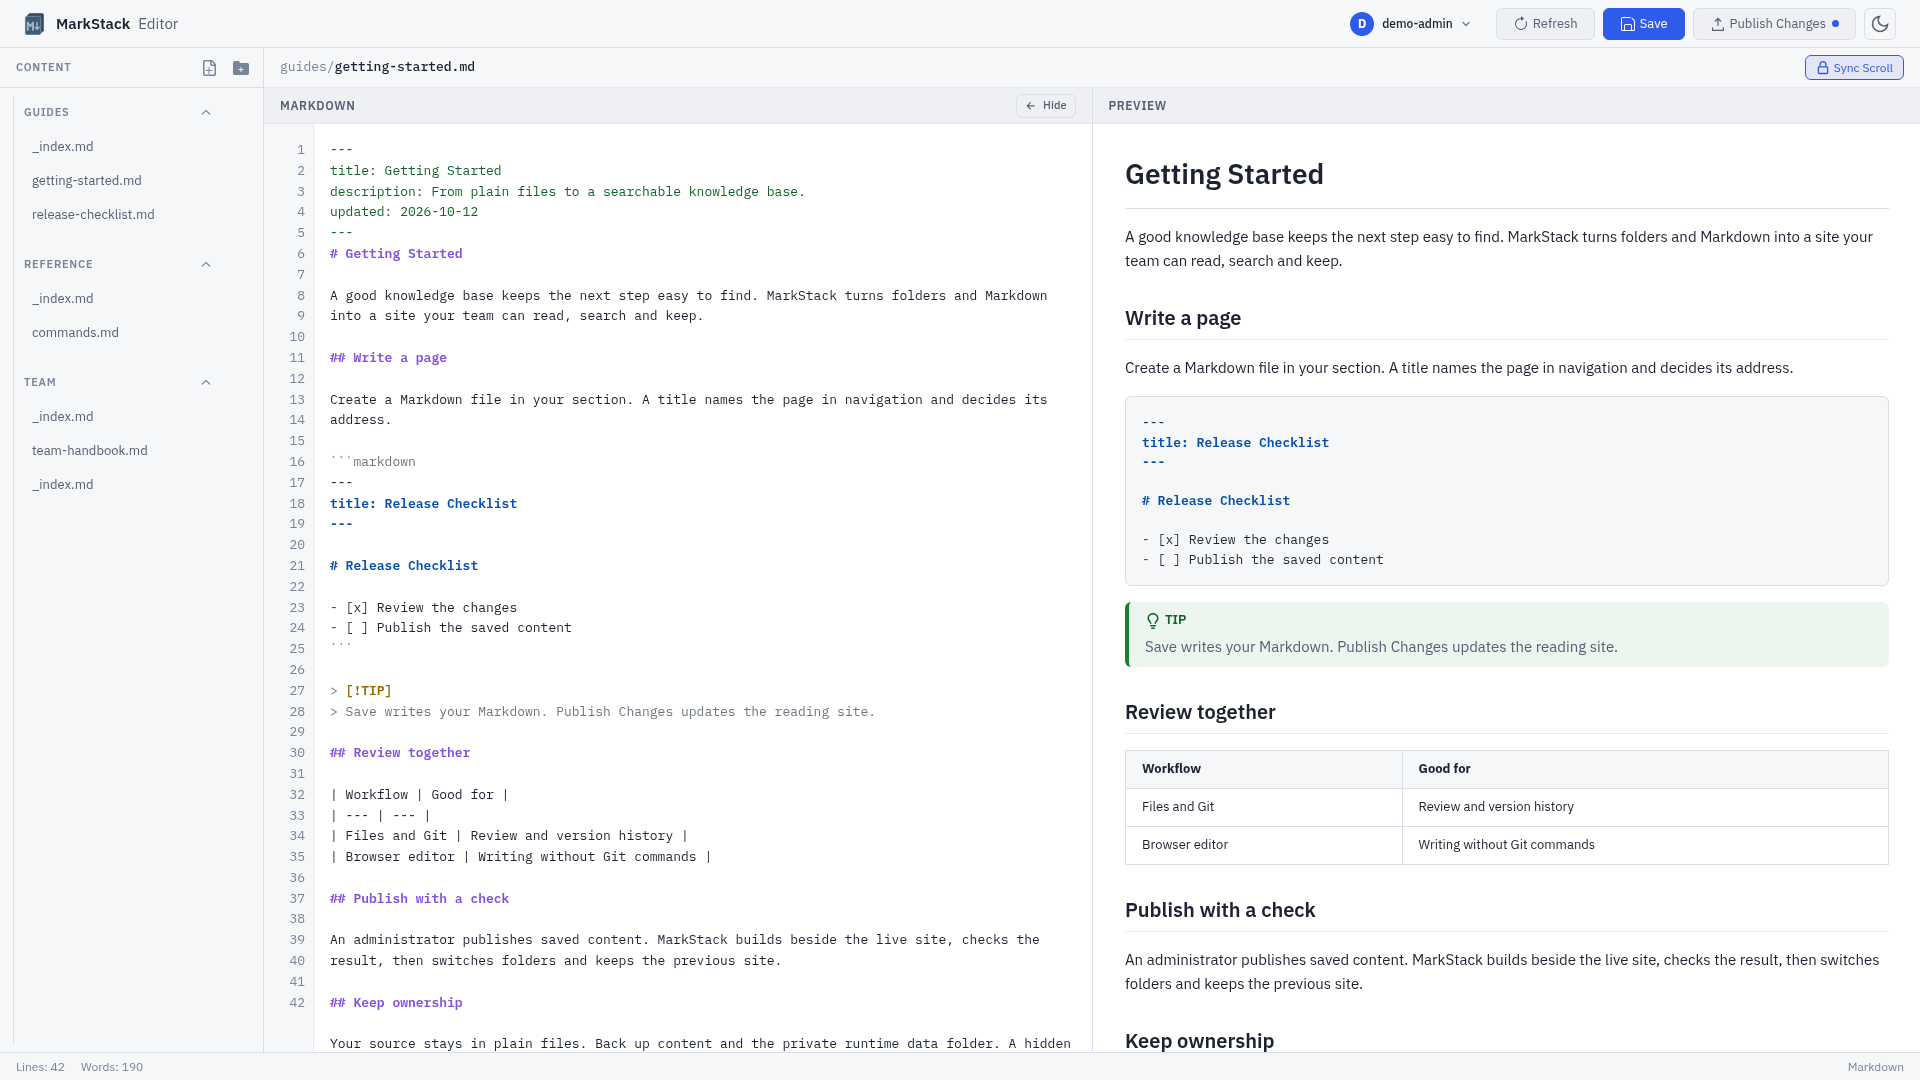Click the guides/ breadcrumb path segment
Viewport: 1920px width, 1080px height.
(307, 67)
